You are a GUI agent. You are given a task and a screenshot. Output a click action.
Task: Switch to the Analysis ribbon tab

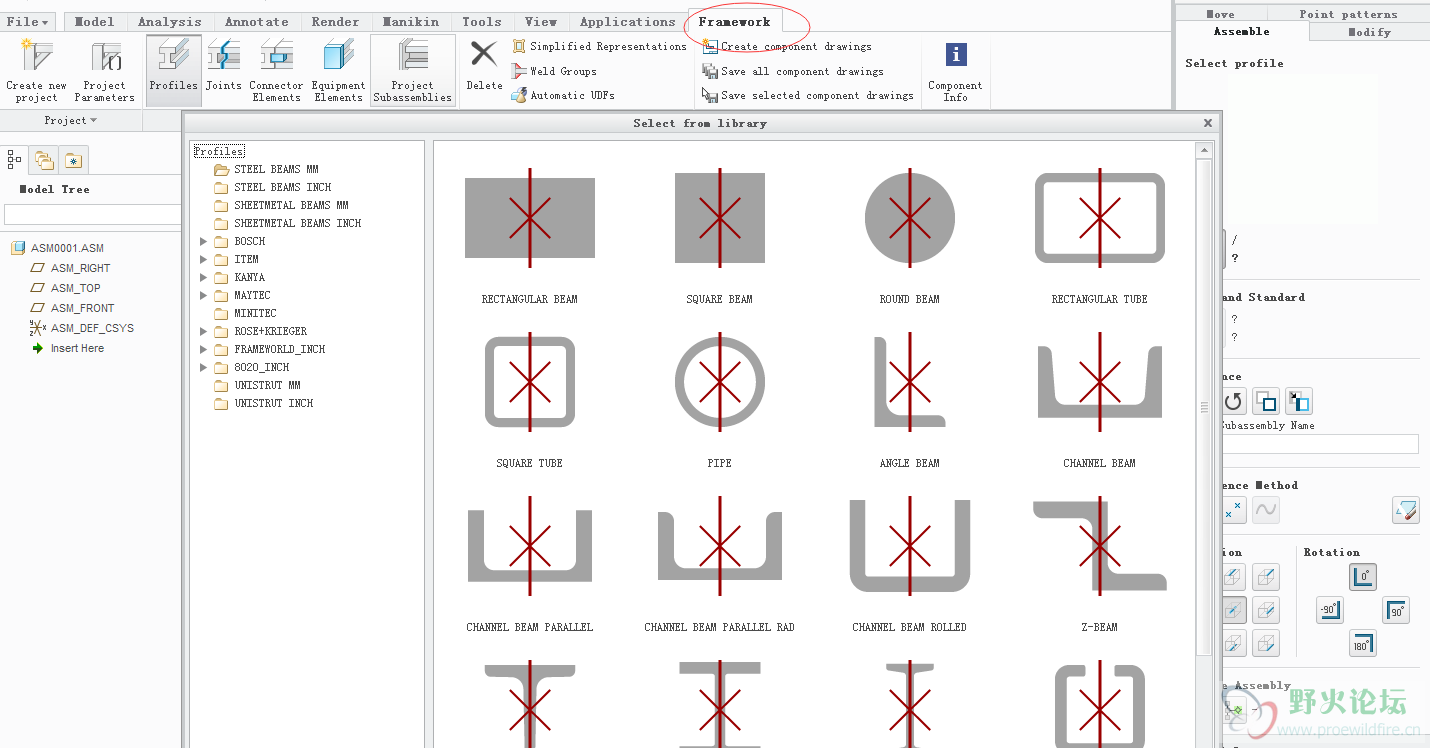tap(169, 21)
